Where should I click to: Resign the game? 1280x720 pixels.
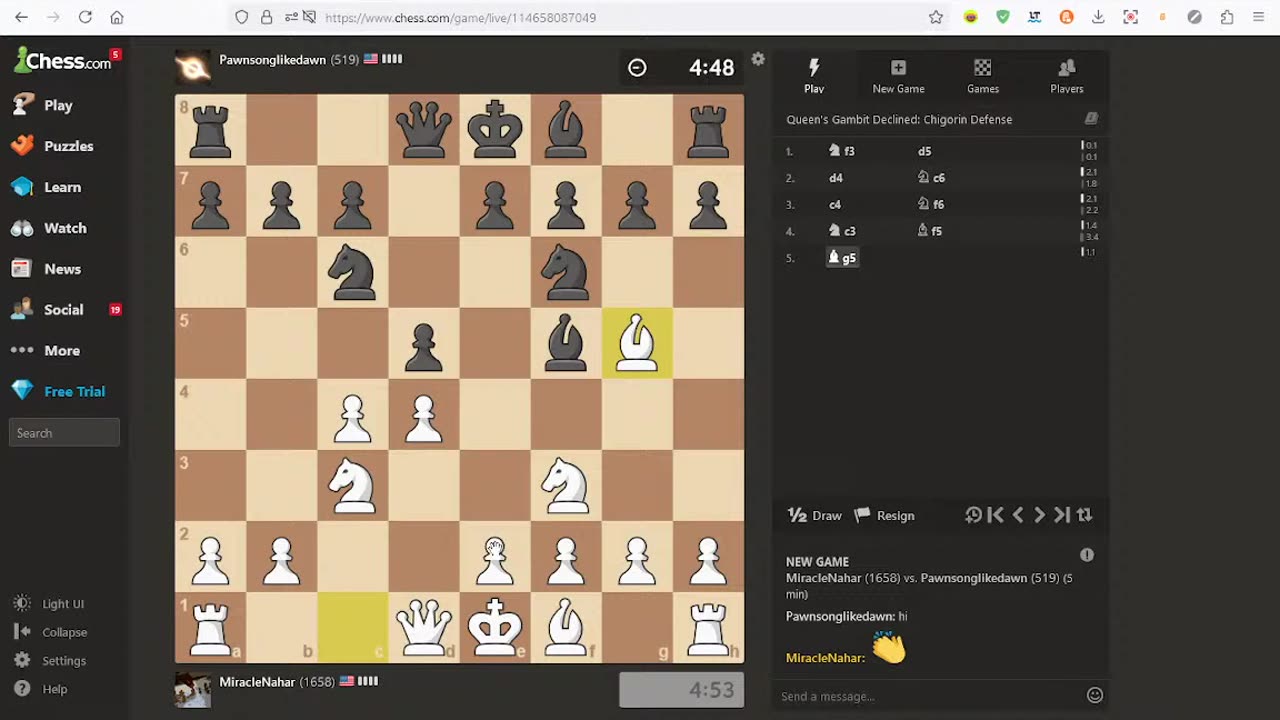click(884, 516)
